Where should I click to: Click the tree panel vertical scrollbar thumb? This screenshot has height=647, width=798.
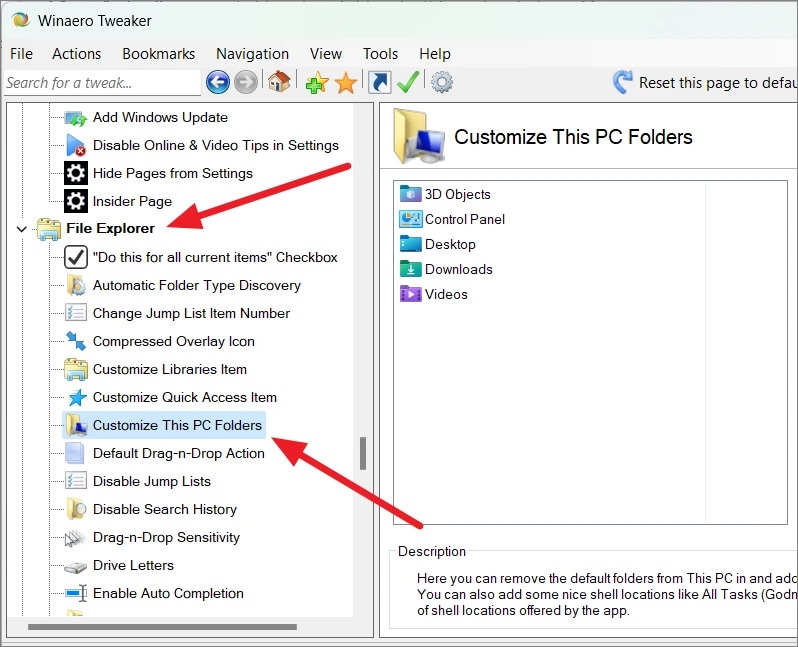click(x=363, y=454)
